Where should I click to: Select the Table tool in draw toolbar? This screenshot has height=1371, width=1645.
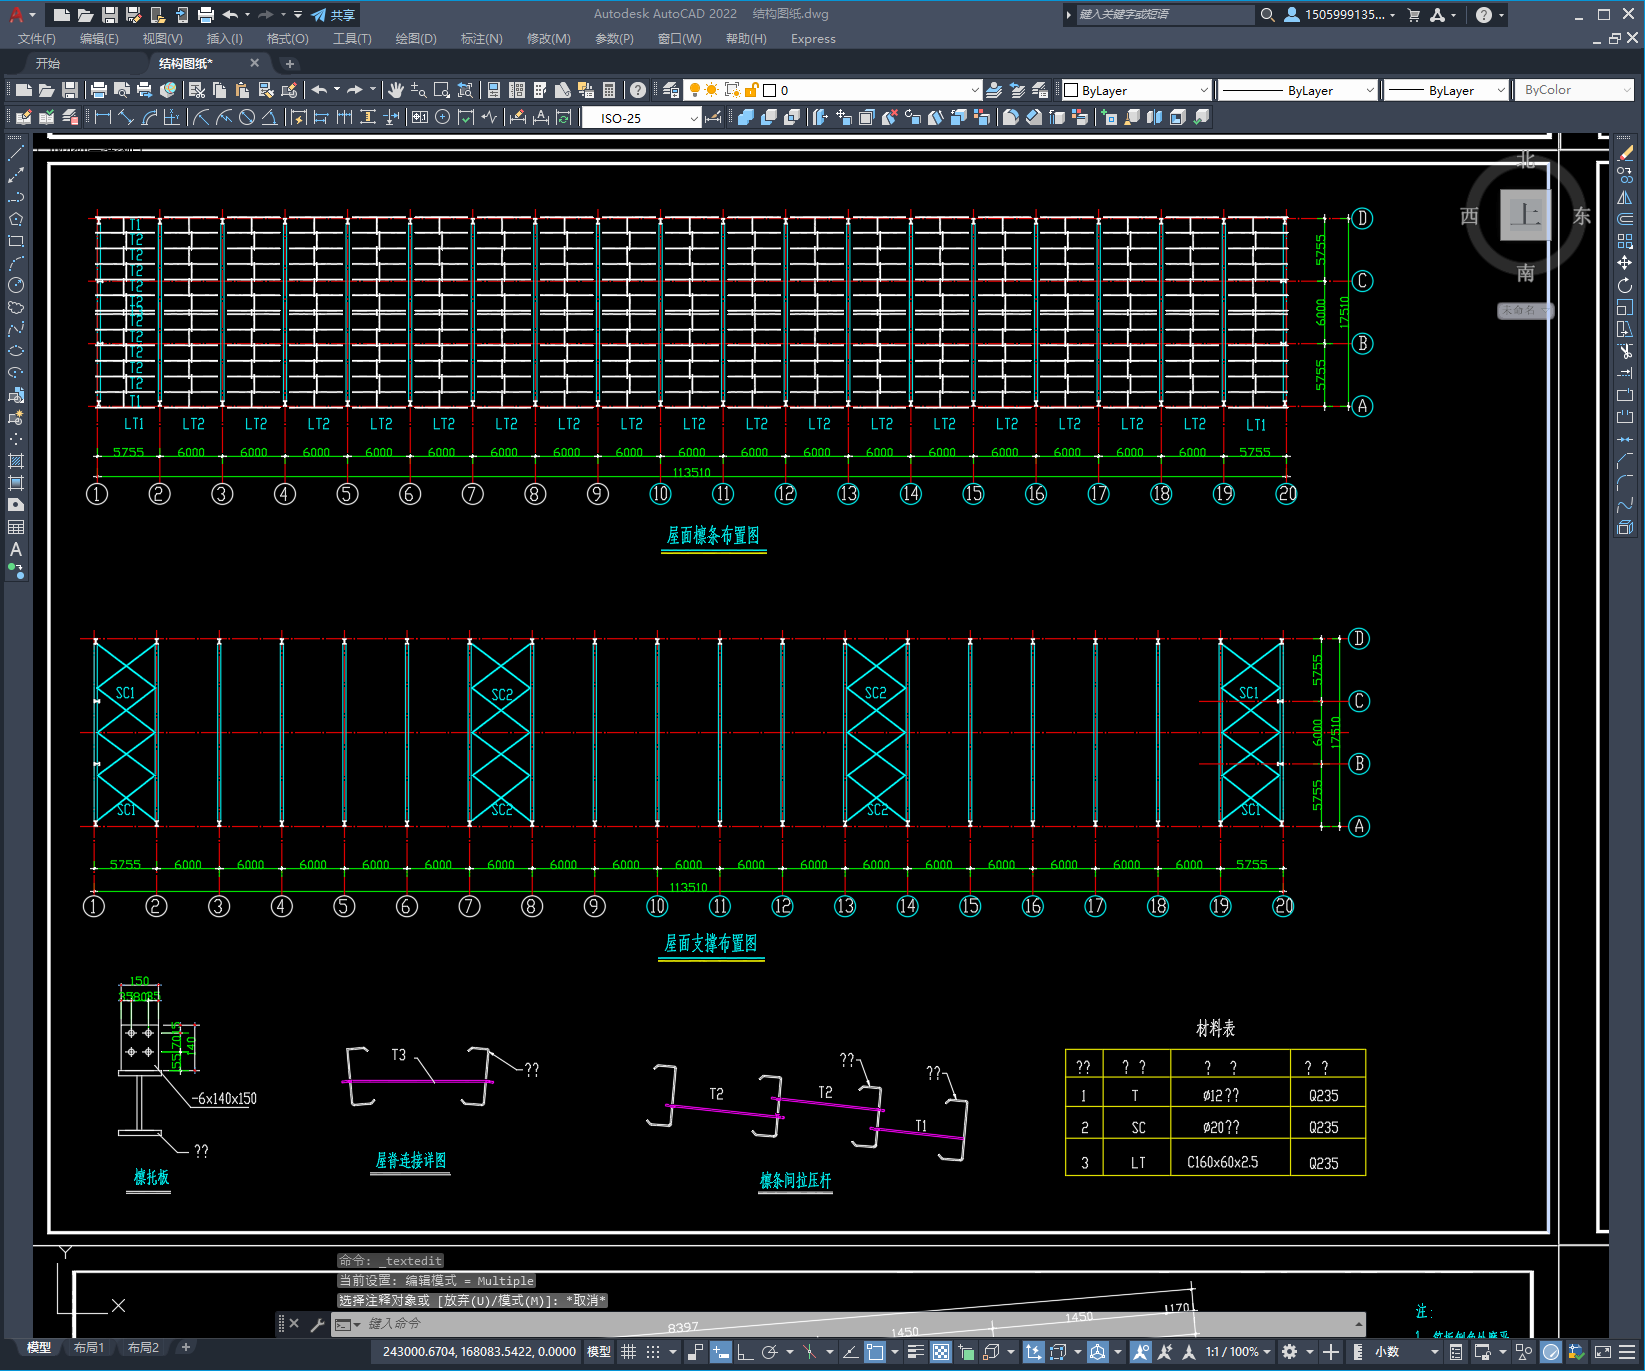point(16,527)
